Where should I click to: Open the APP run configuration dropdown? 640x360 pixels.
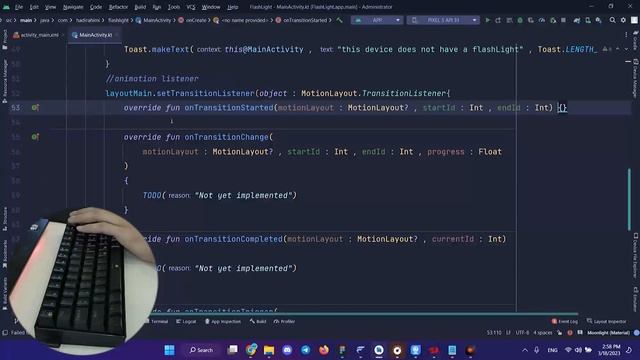[x=377, y=20]
